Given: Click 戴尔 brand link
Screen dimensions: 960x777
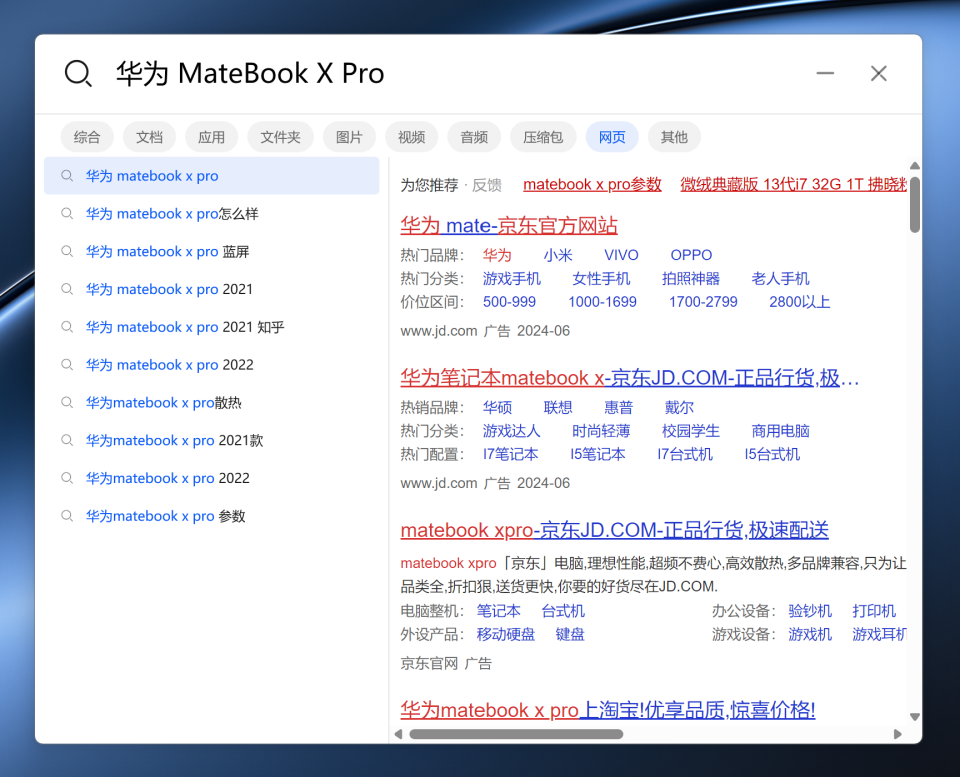Looking at the screenshot, I should [x=679, y=407].
